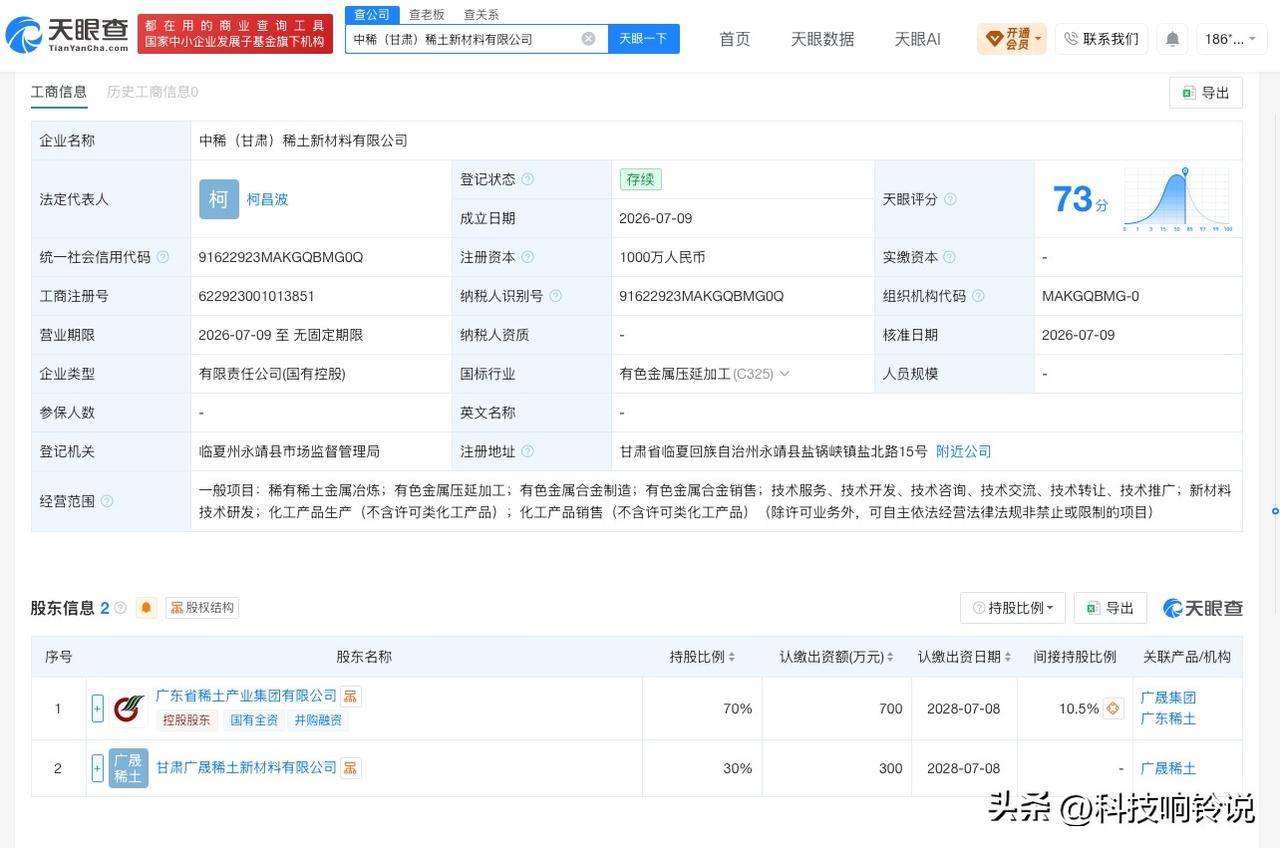Sort by 持股比例 column

pyautogui.click(x=732, y=657)
